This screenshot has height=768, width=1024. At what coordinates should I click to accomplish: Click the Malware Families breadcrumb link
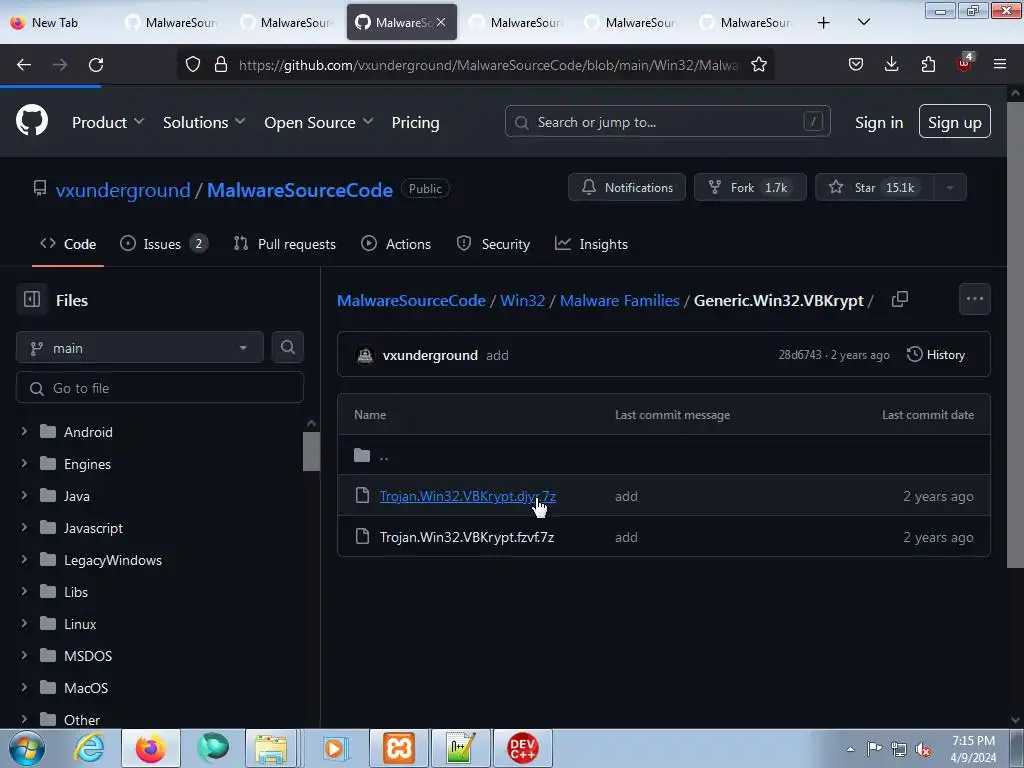[620, 300]
